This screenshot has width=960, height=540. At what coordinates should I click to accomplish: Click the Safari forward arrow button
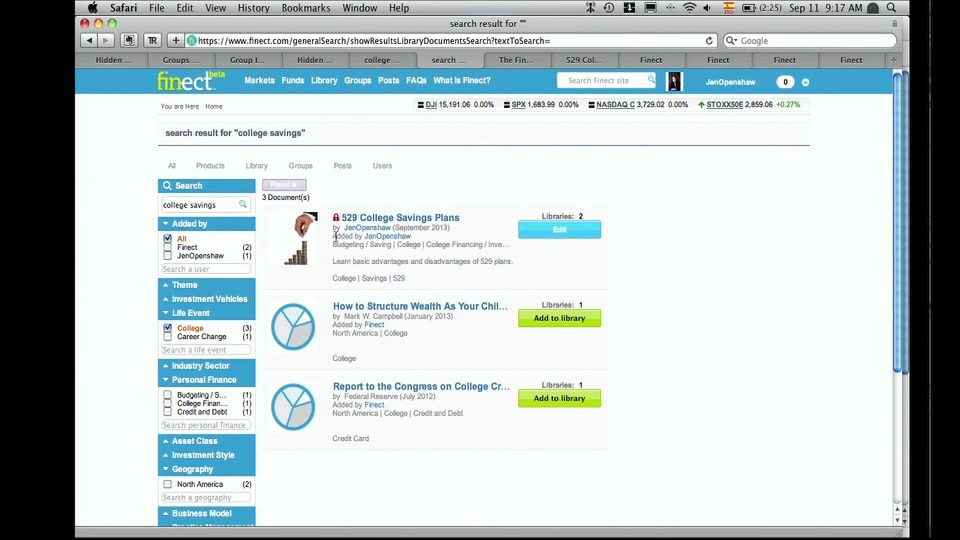point(106,40)
